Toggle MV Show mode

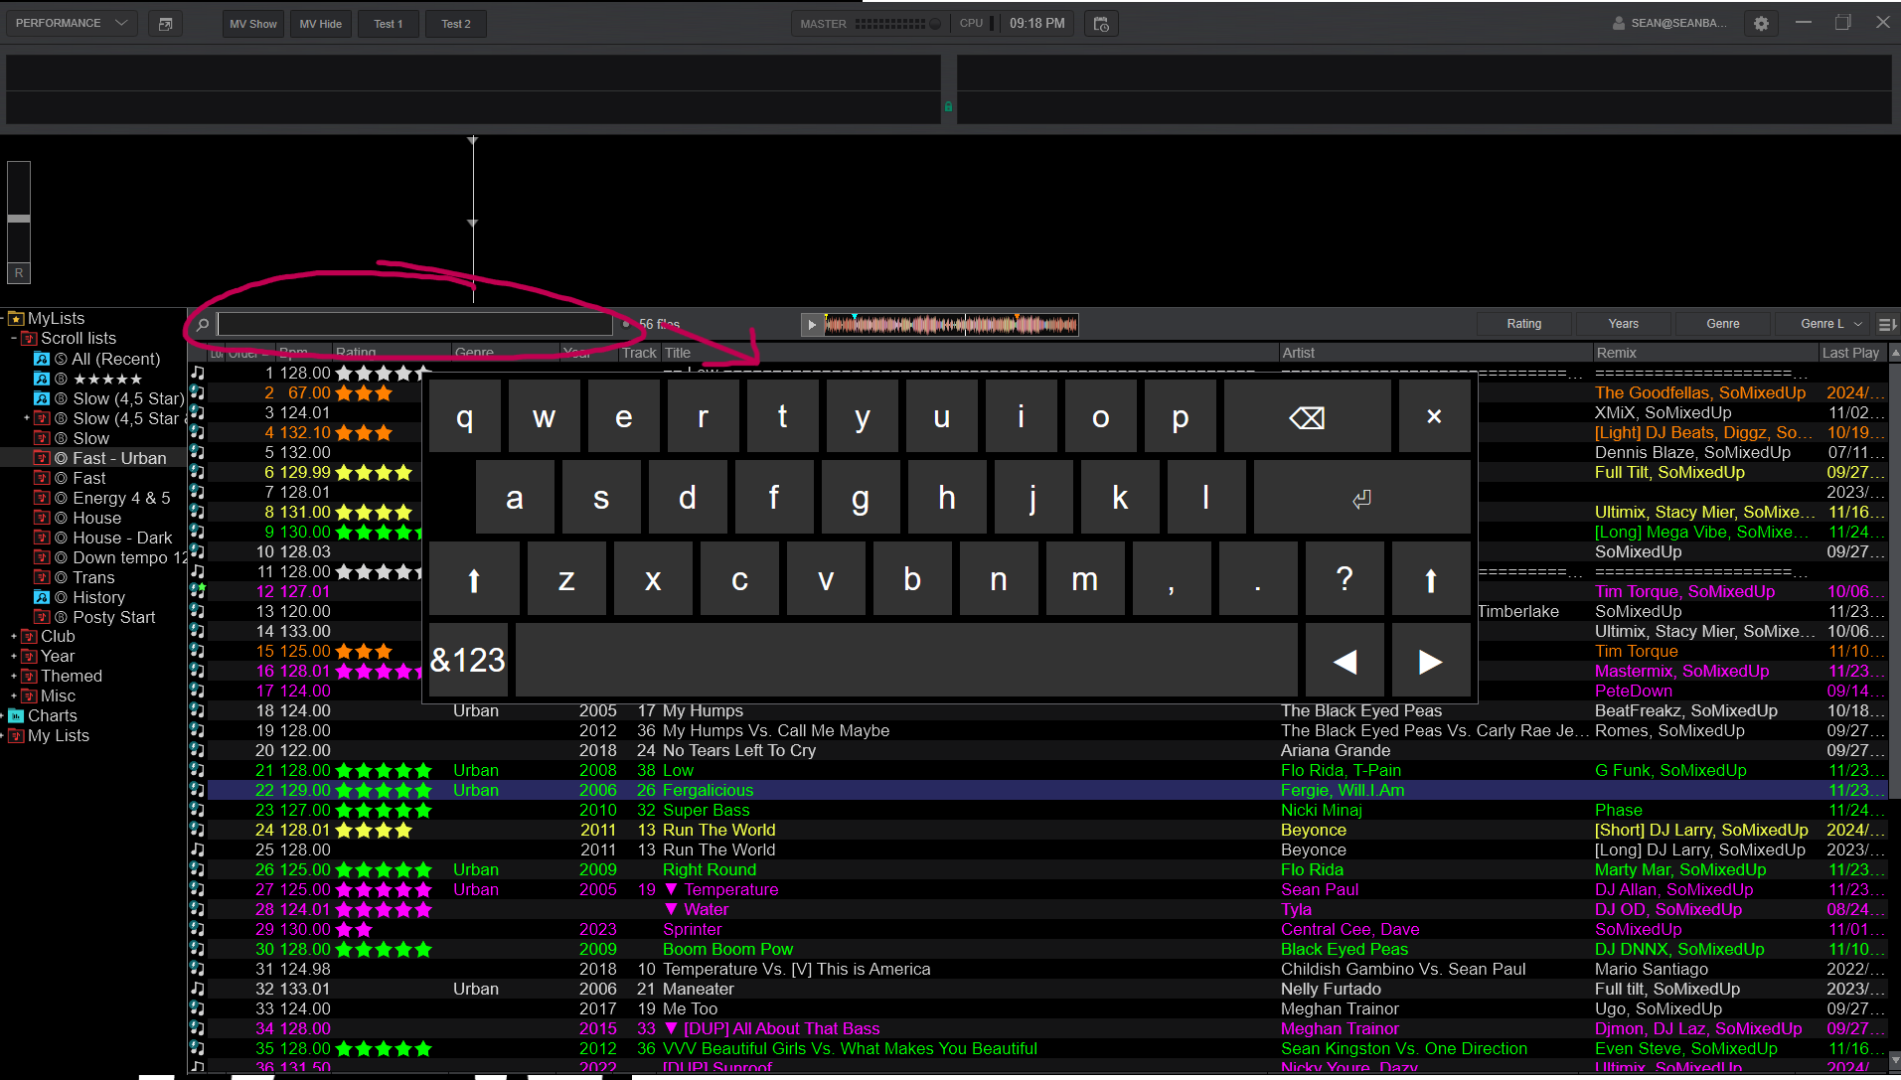point(252,22)
